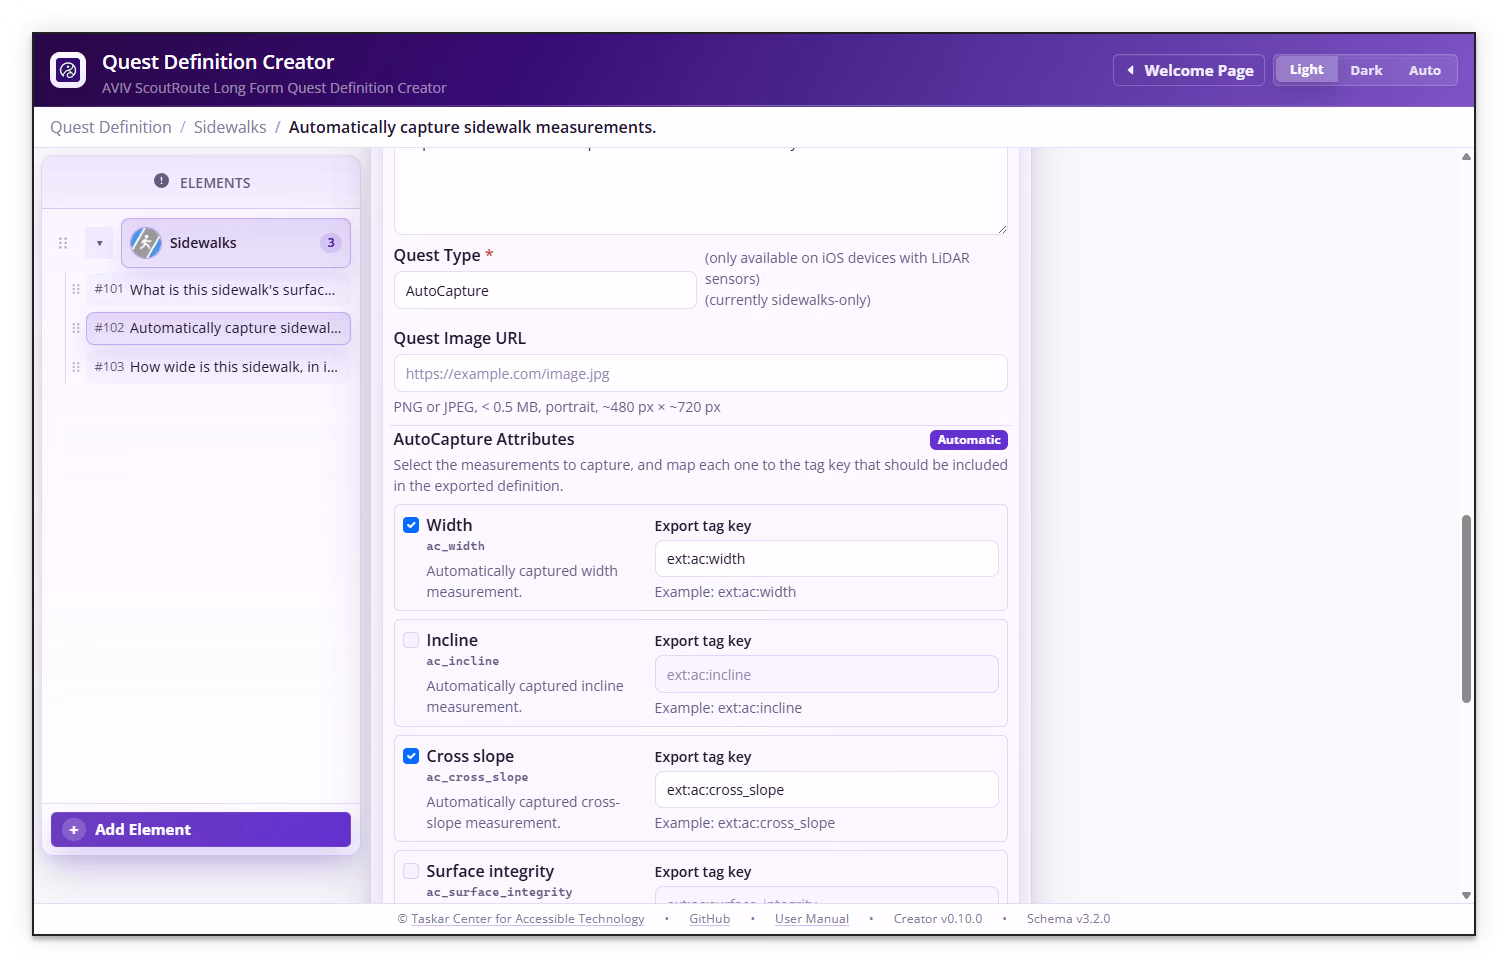Enable the Surface integrity checkbox

[x=411, y=871]
